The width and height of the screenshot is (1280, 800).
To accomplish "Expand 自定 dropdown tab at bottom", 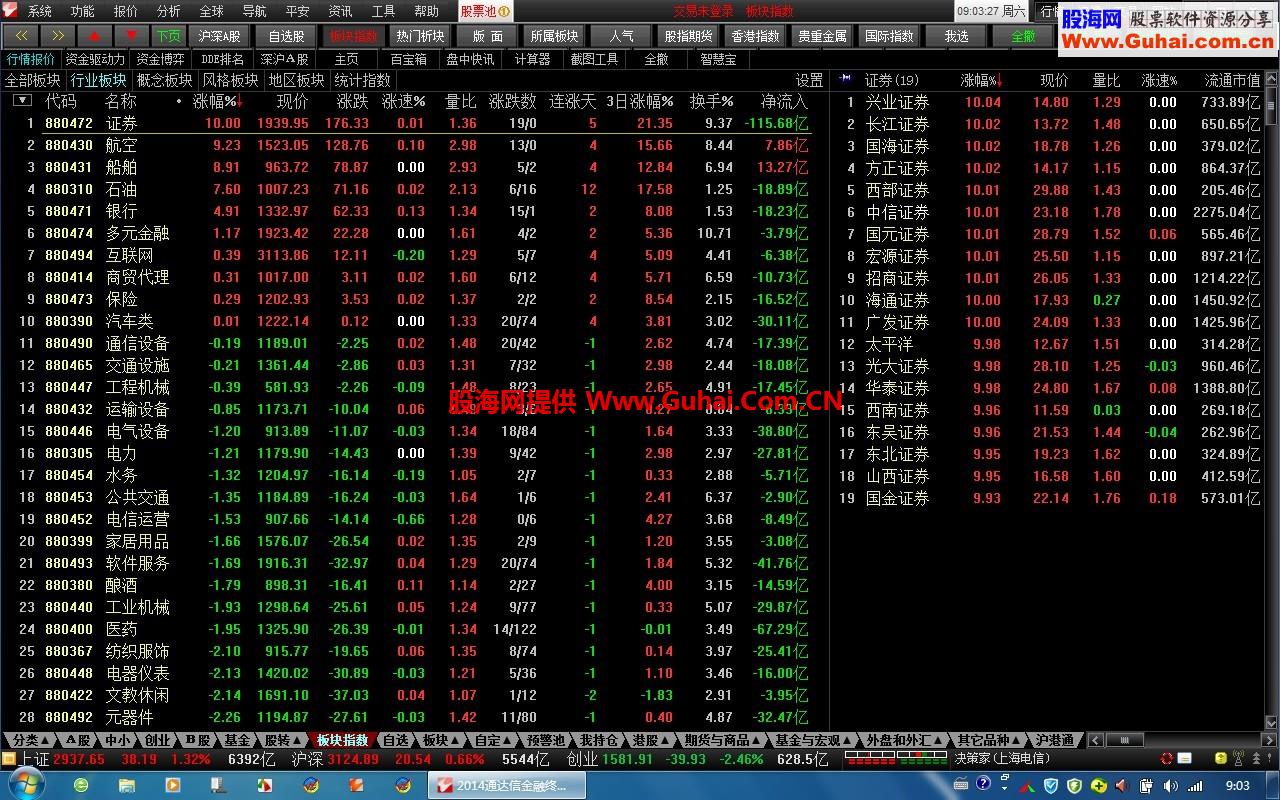I will (494, 740).
